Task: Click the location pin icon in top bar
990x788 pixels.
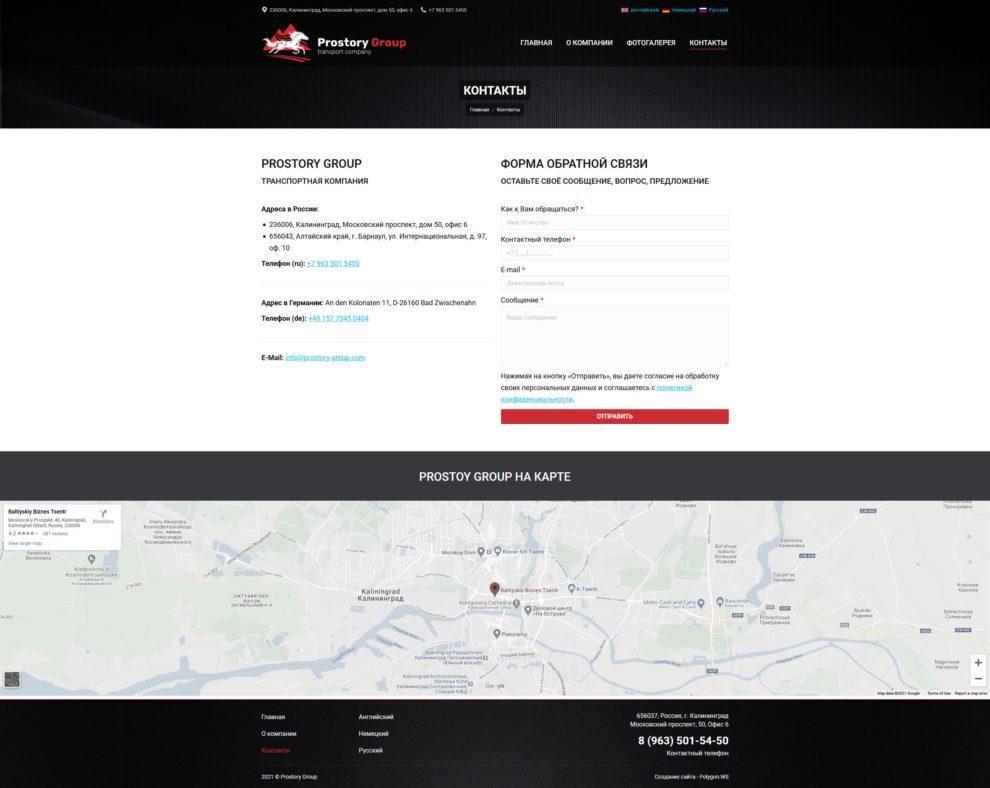Action: (x=265, y=10)
